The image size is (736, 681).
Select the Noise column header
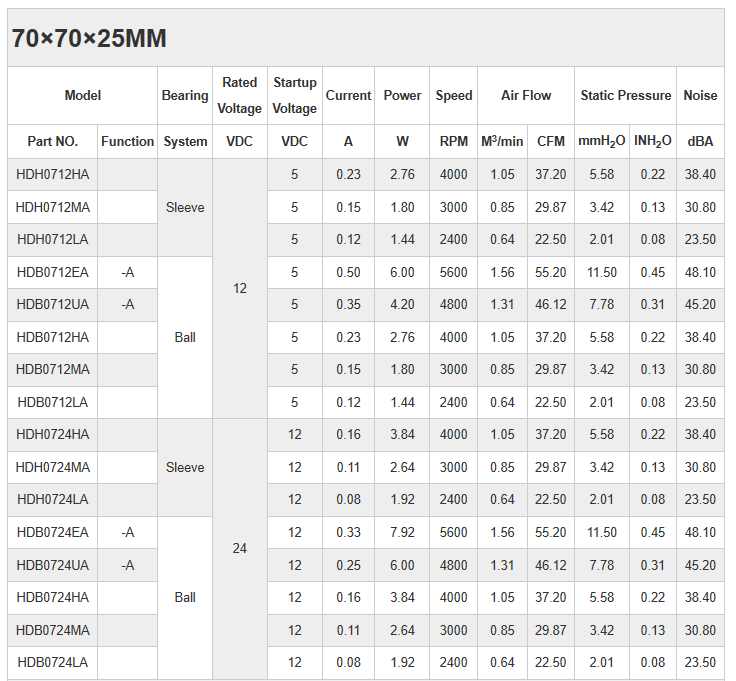[700, 96]
